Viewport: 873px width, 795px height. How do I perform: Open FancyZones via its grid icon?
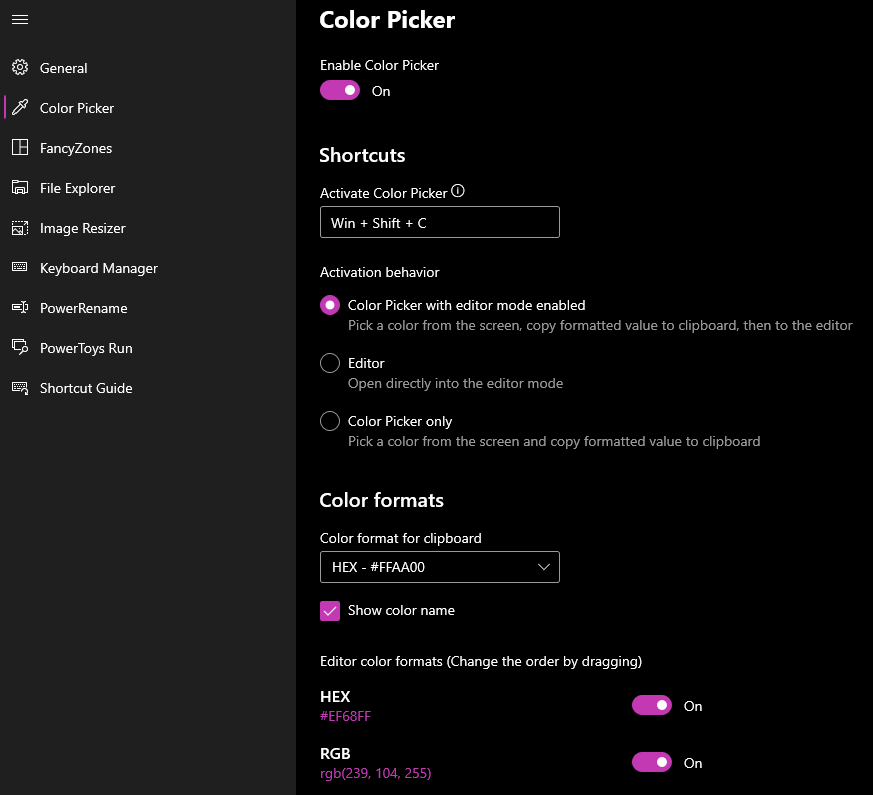(20, 148)
